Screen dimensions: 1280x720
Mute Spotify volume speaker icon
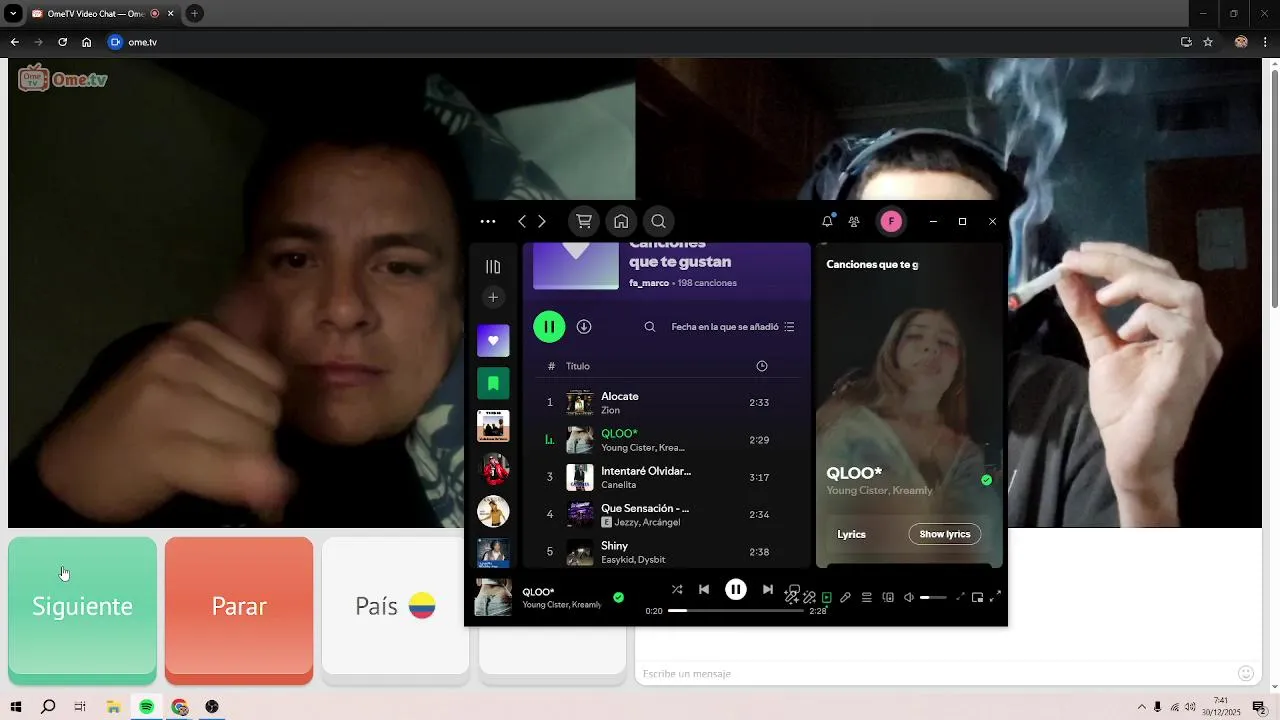[x=909, y=598]
